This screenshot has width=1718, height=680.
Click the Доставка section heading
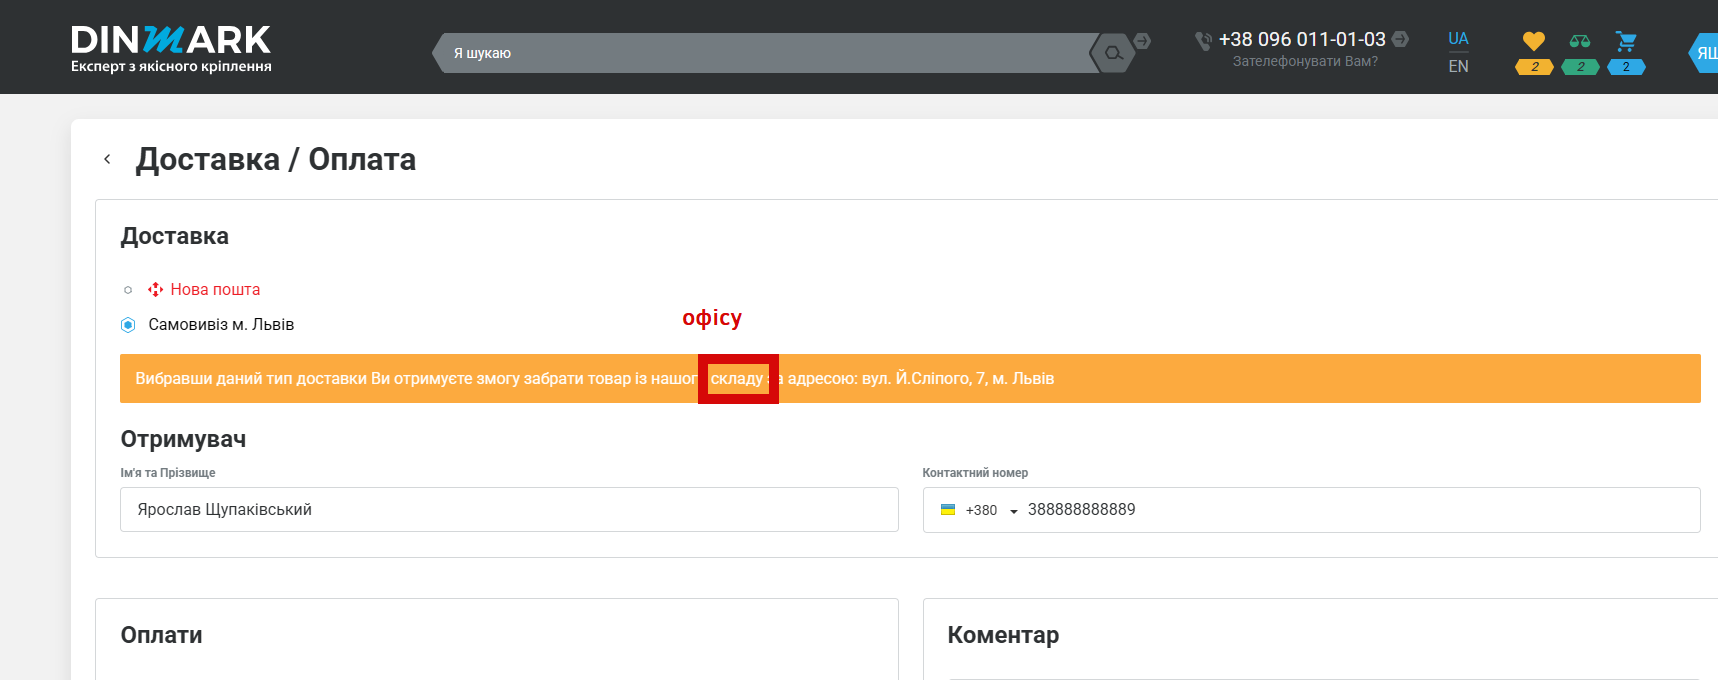(x=175, y=236)
